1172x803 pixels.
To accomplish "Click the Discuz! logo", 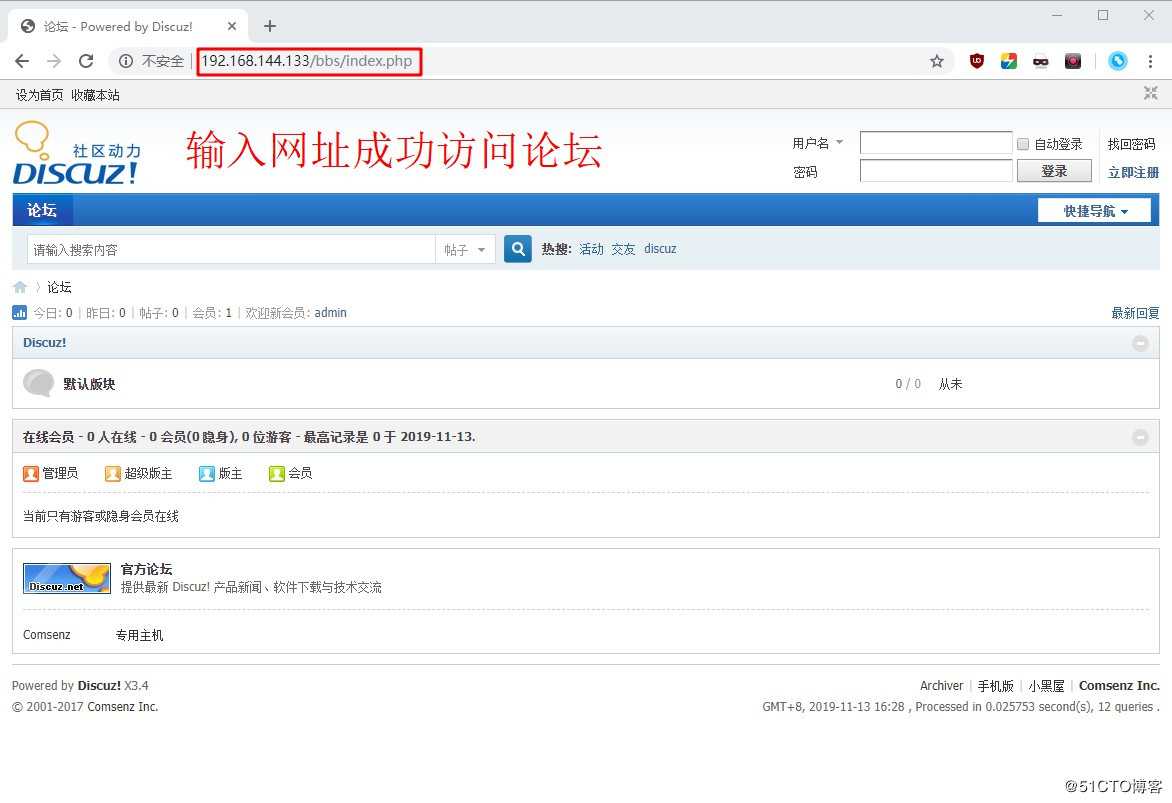I will (x=76, y=153).
